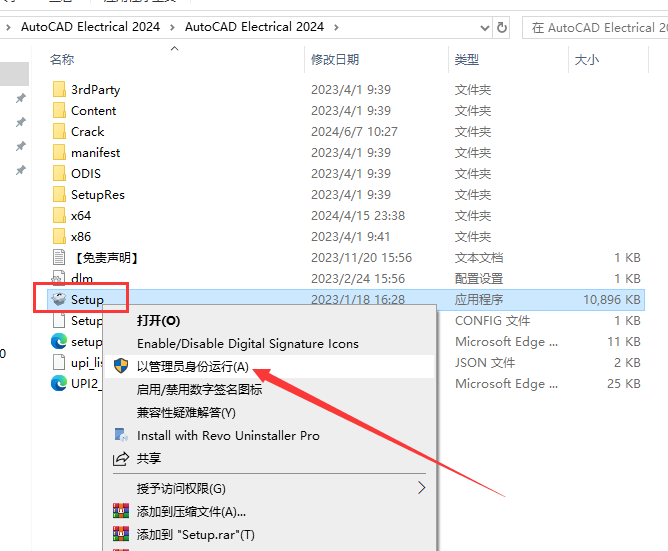Click the WinRAR icon beside 添加到压缩文件(A)...
The width and height of the screenshot is (668, 551).
tap(121, 511)
